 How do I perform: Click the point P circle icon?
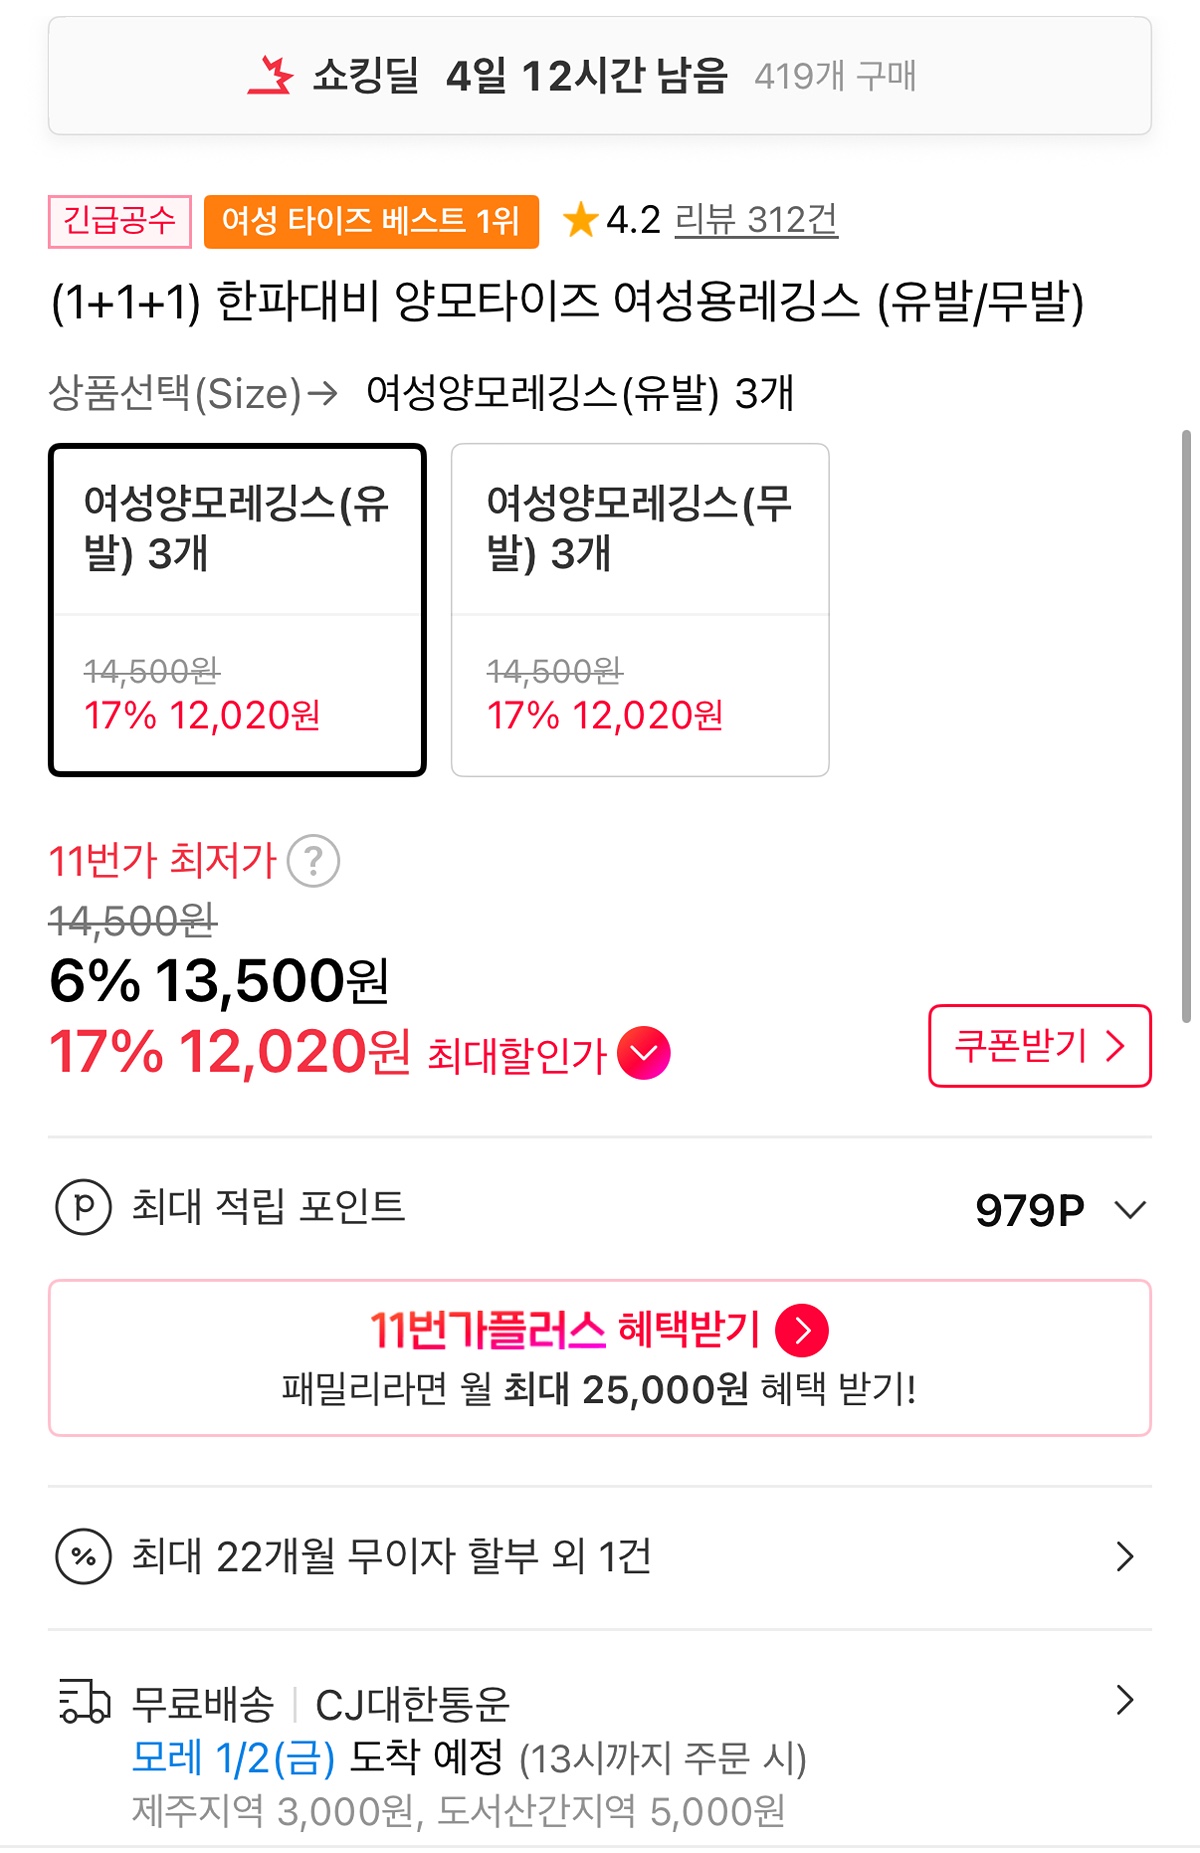83,1207
